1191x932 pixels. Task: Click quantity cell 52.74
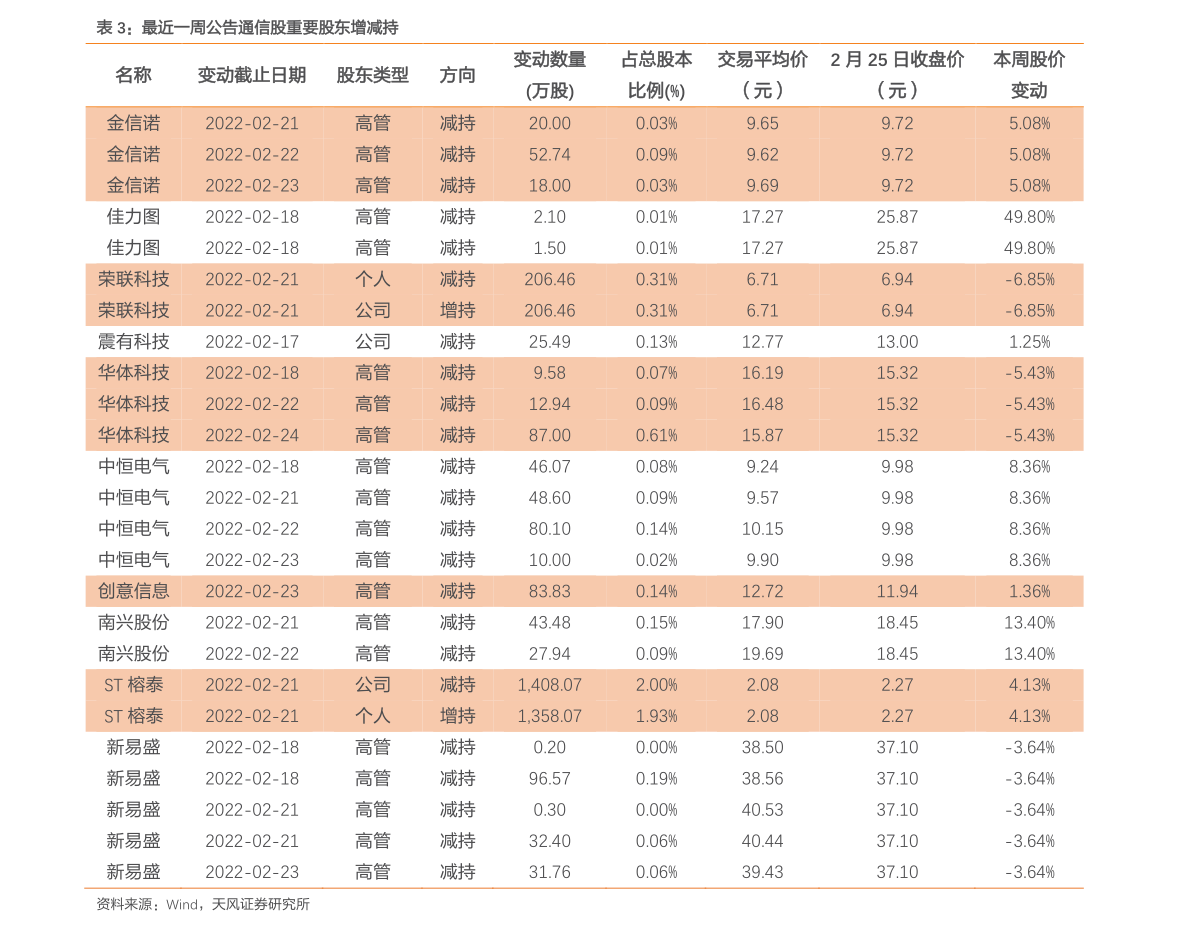[549, 154]
